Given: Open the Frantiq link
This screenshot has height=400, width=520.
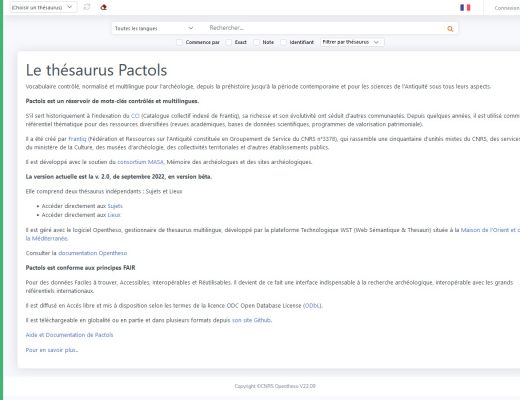Looking at the screenshot, I should click(x=77, y=139).
